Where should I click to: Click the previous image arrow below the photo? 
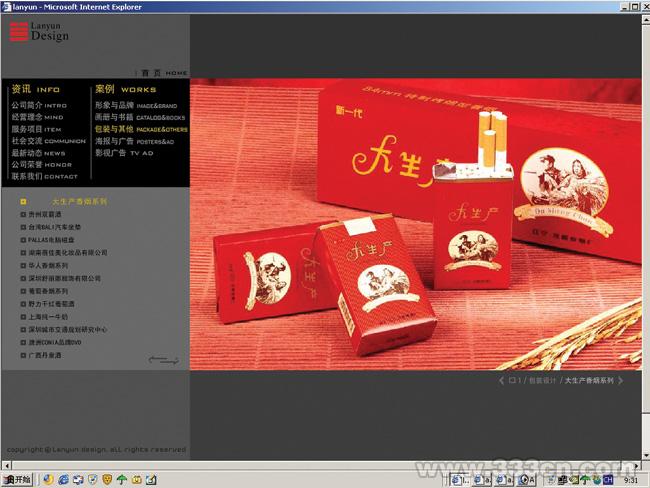coord(501,381)
